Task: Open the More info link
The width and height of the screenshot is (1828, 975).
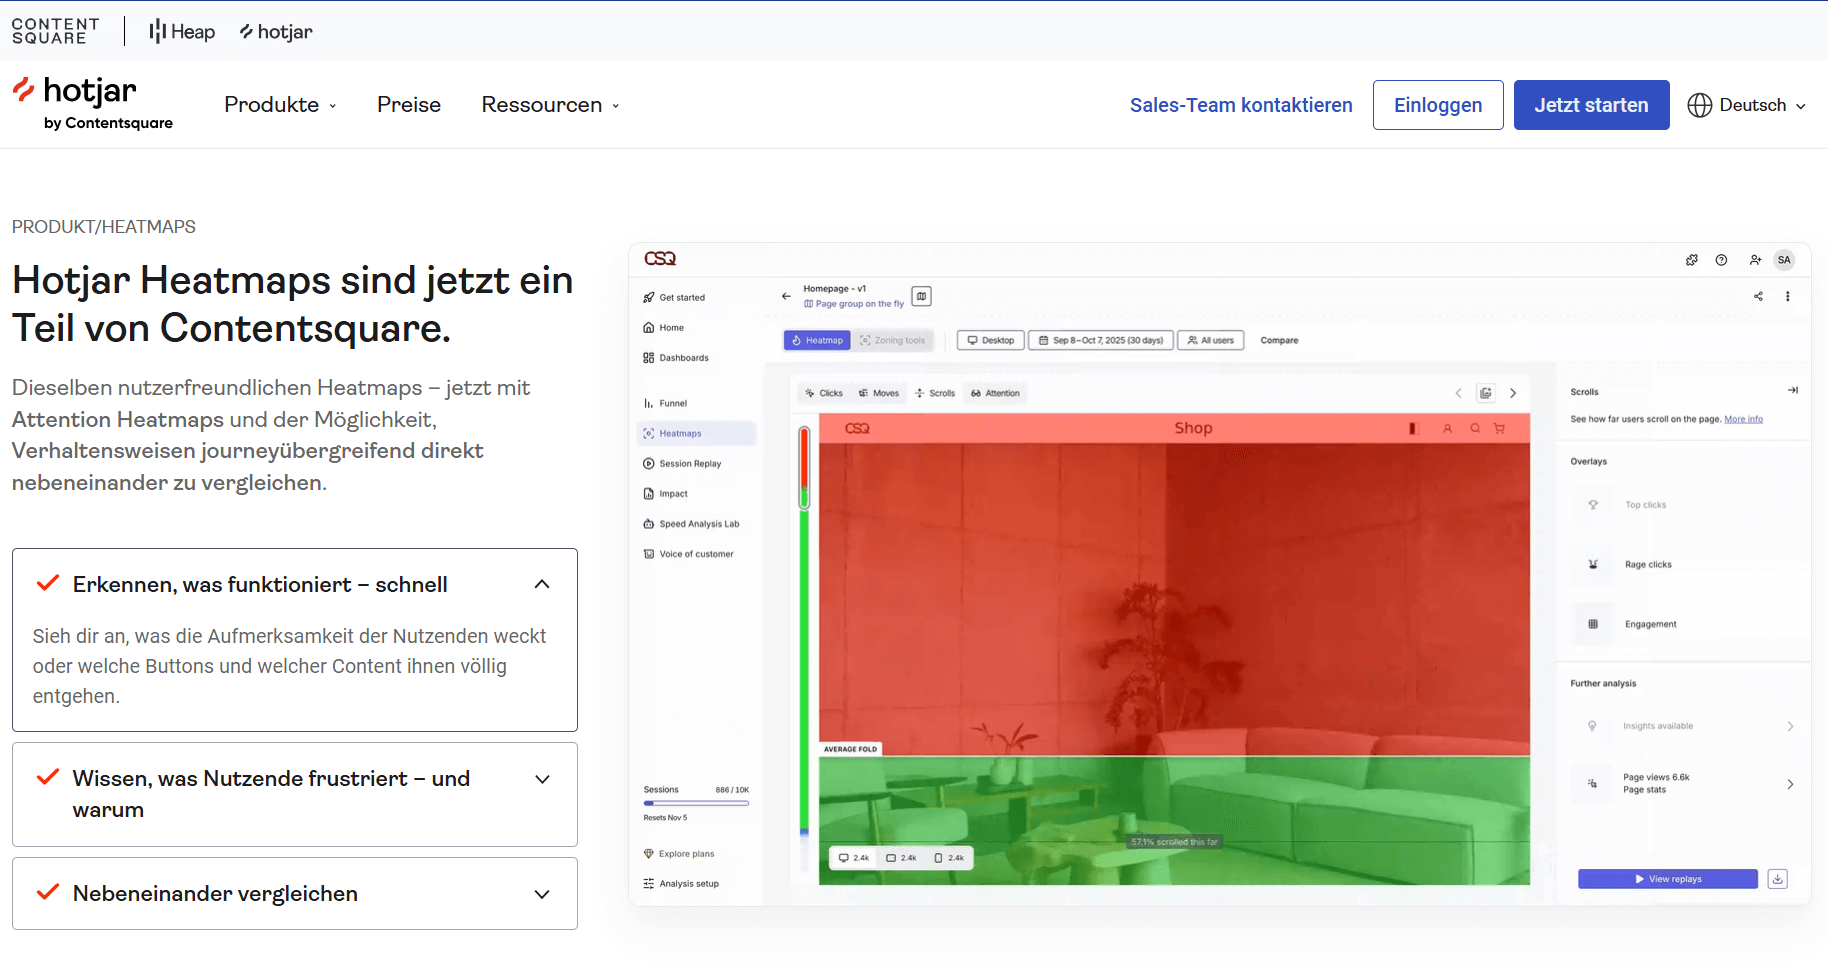Action: click(1744, 419)
